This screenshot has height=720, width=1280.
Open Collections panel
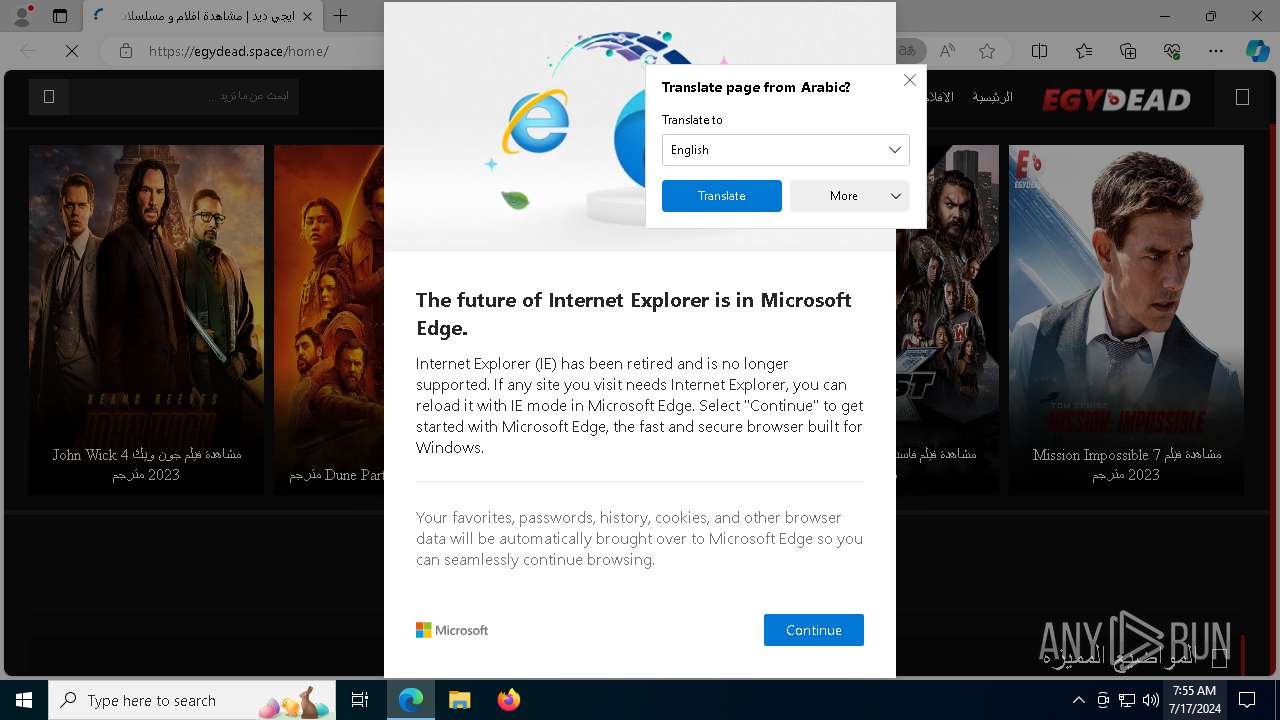pos(1128,51)
